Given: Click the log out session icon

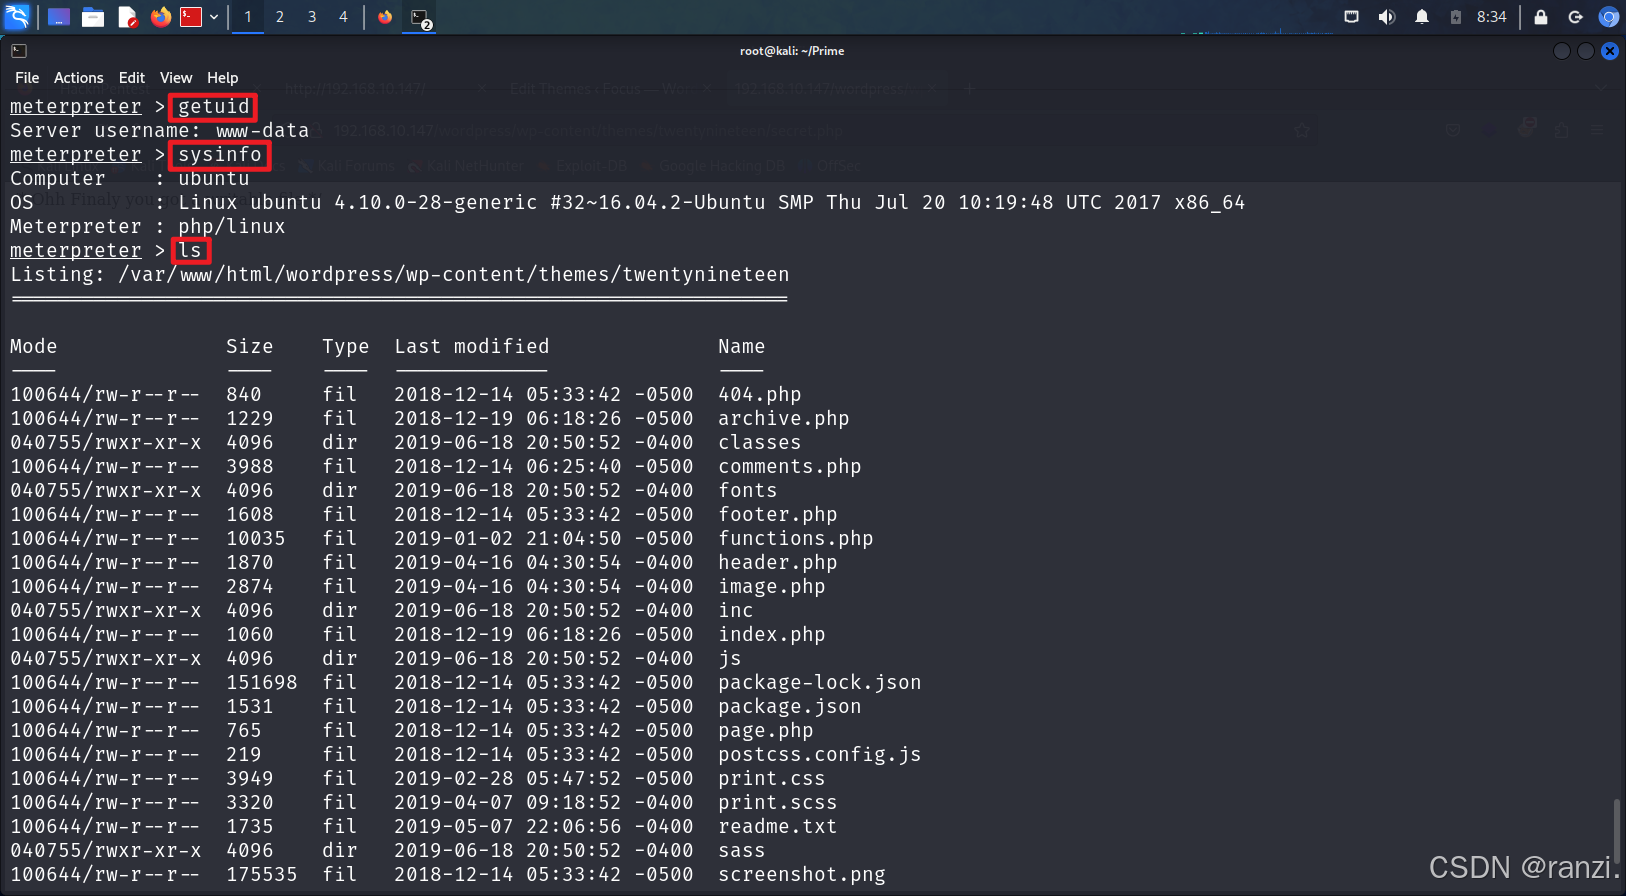Looking at the screenshot, I should pos(1575,17).
